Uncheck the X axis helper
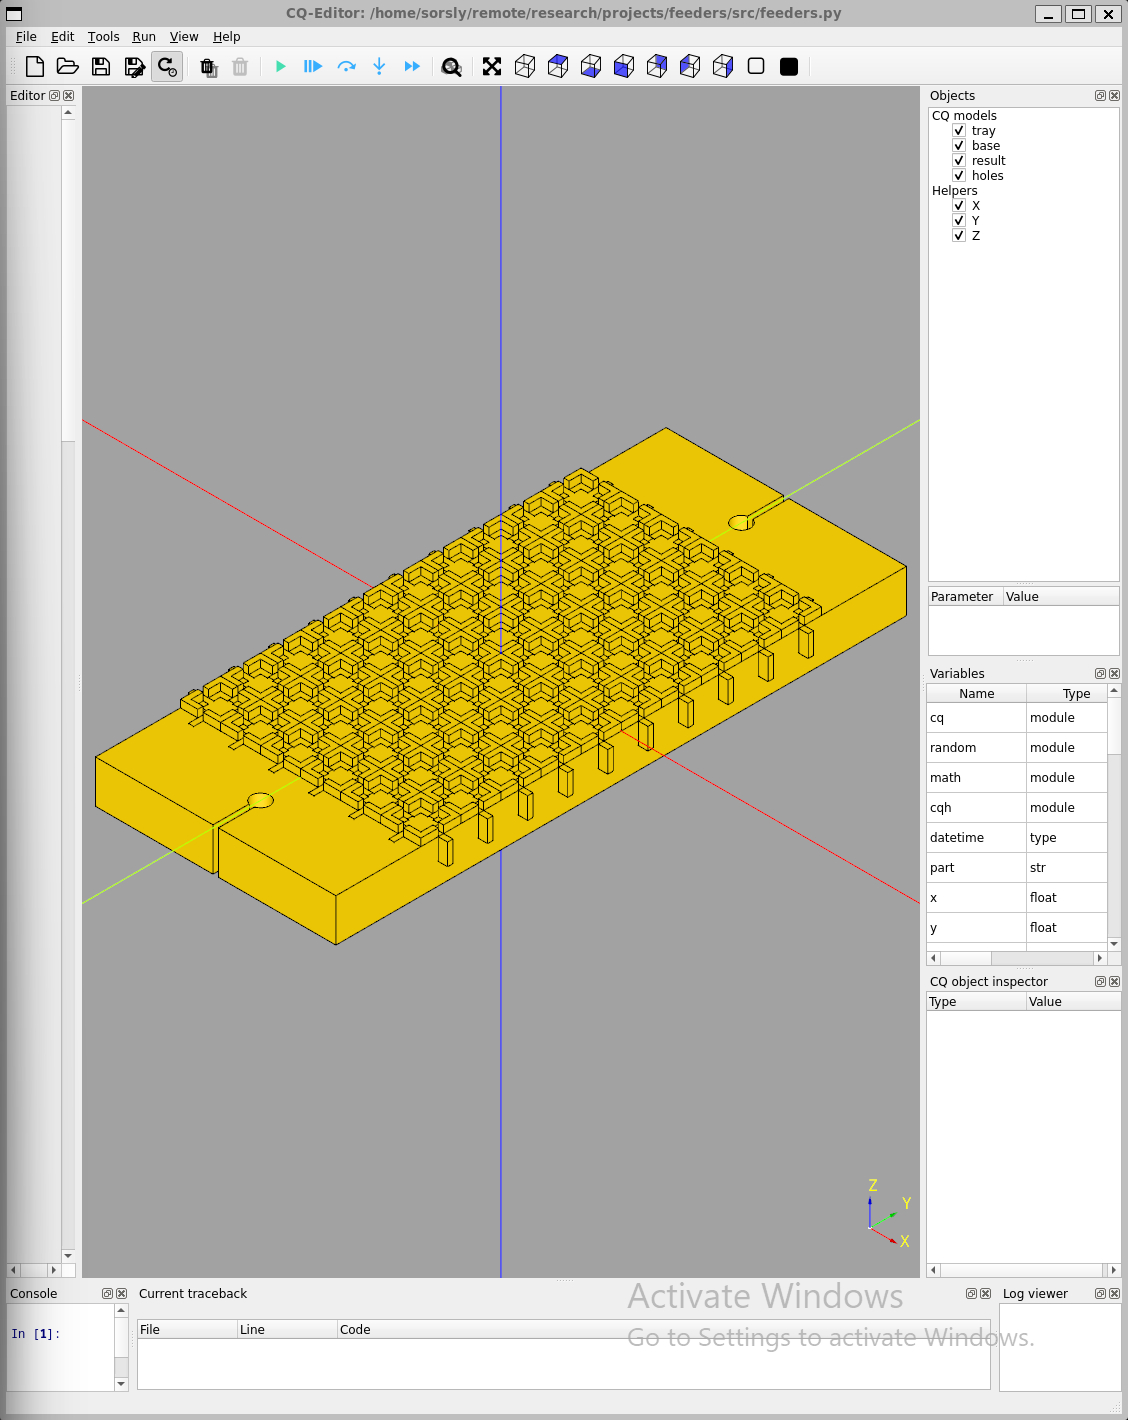The image size is (1128, 1420). pos(959,206)
